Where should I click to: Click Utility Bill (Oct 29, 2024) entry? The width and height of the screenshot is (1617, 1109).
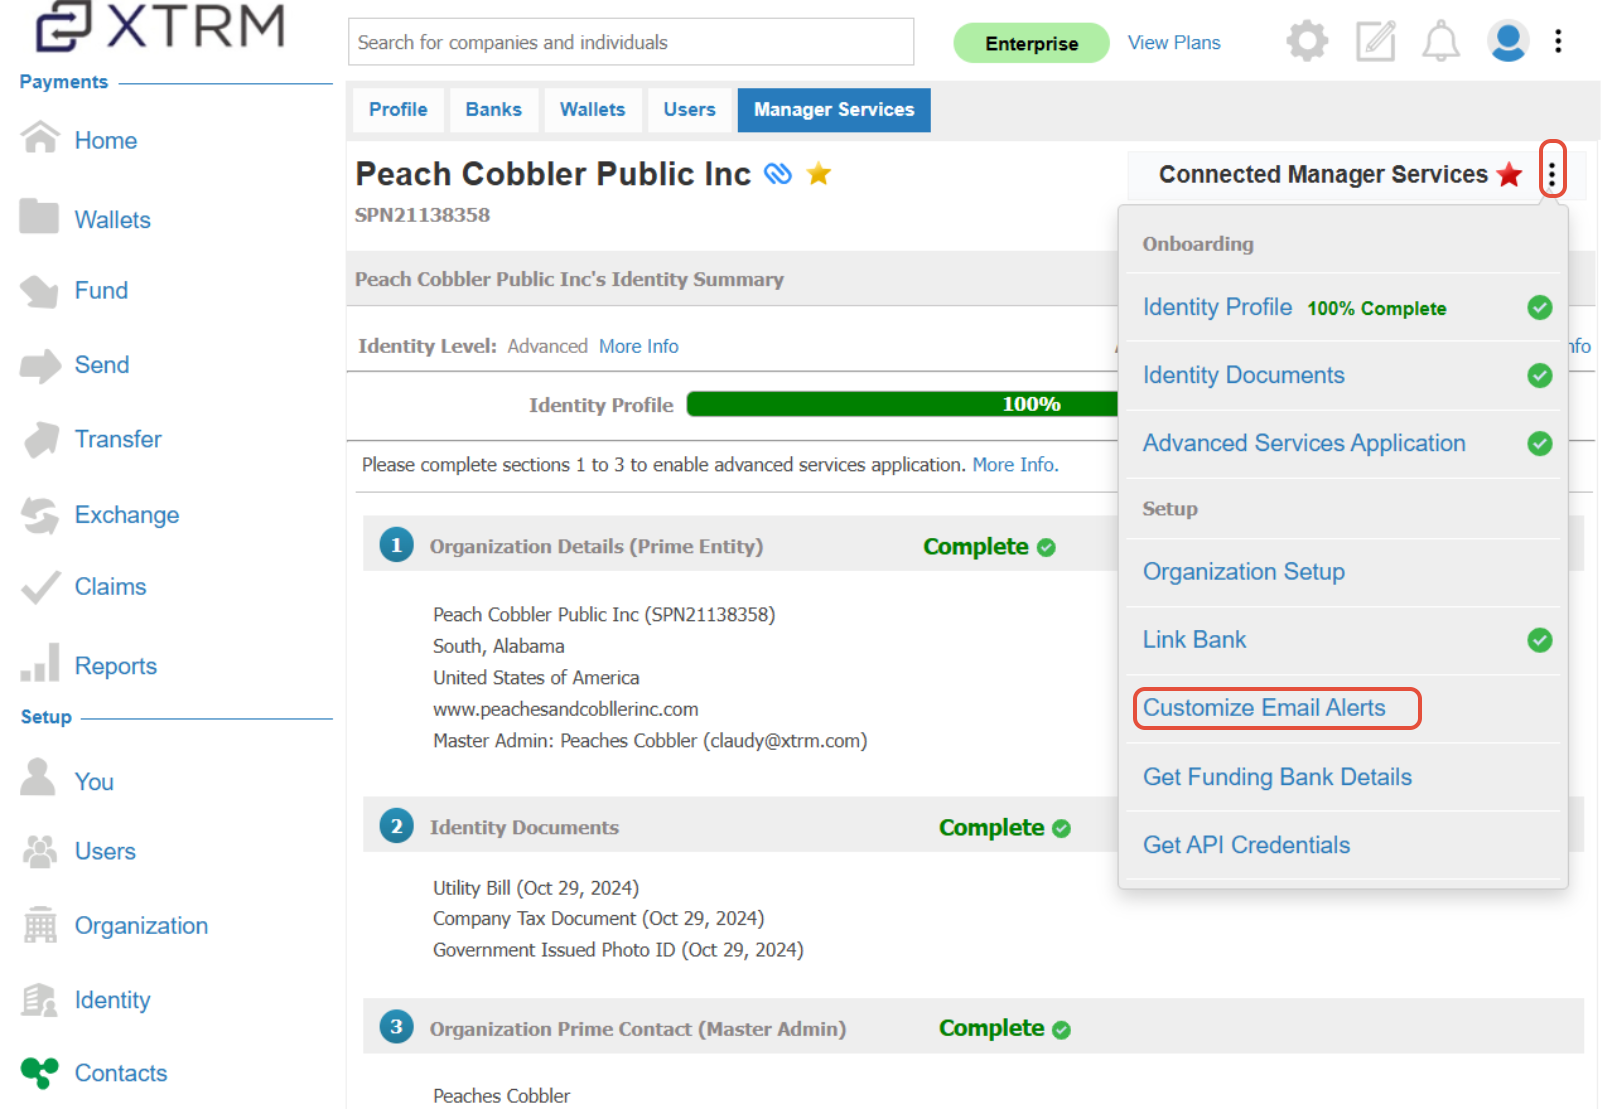[x=536, y=888]
